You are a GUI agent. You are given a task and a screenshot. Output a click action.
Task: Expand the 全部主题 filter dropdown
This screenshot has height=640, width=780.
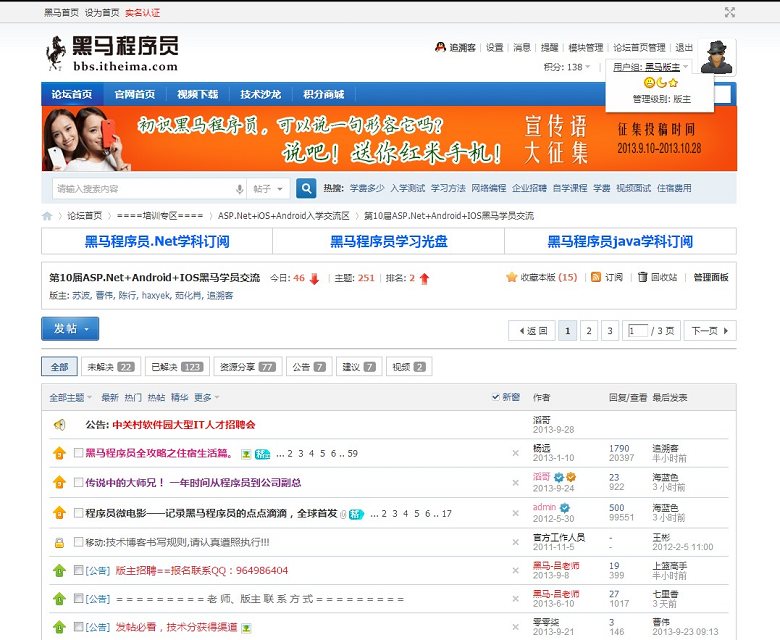coord(71,397)
